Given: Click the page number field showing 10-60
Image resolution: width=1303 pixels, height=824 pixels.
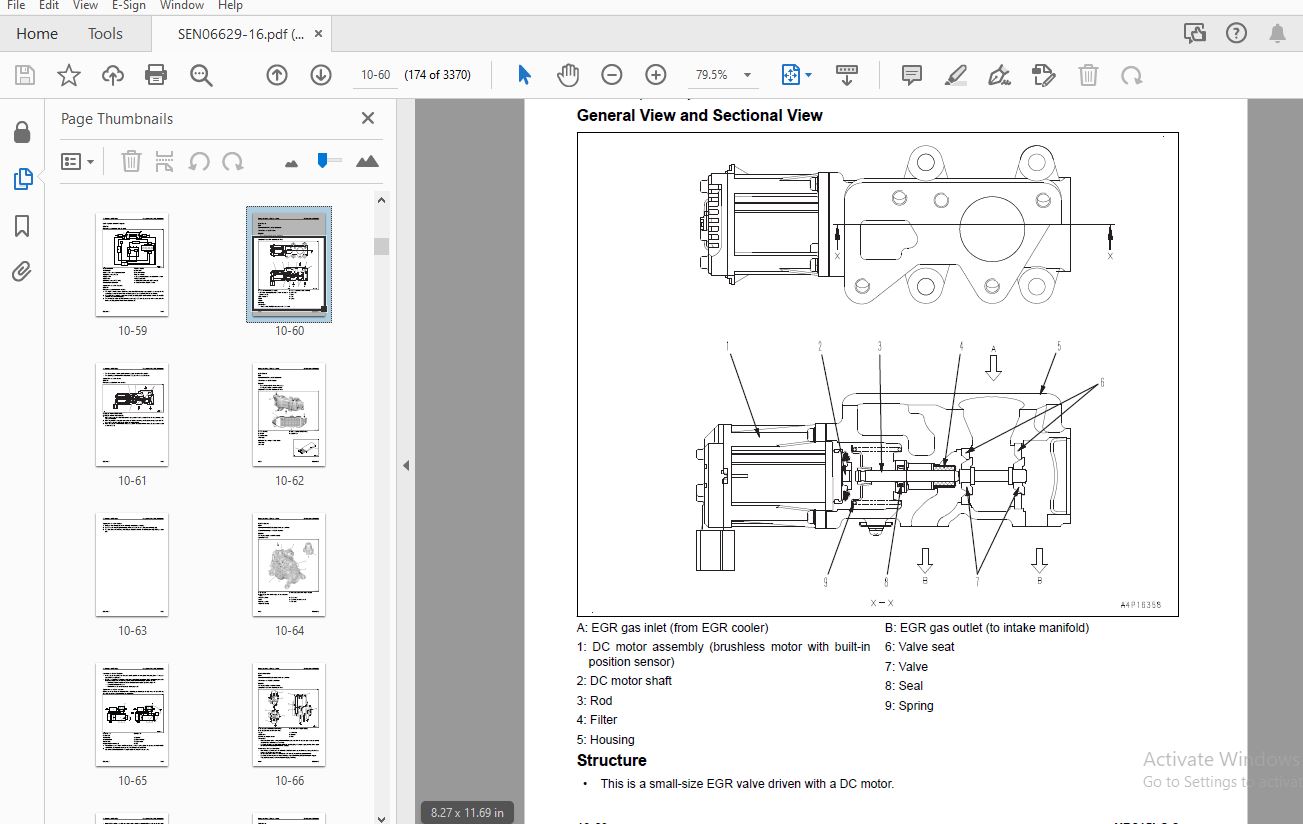Looking at the screenshot, I should 375,75.
